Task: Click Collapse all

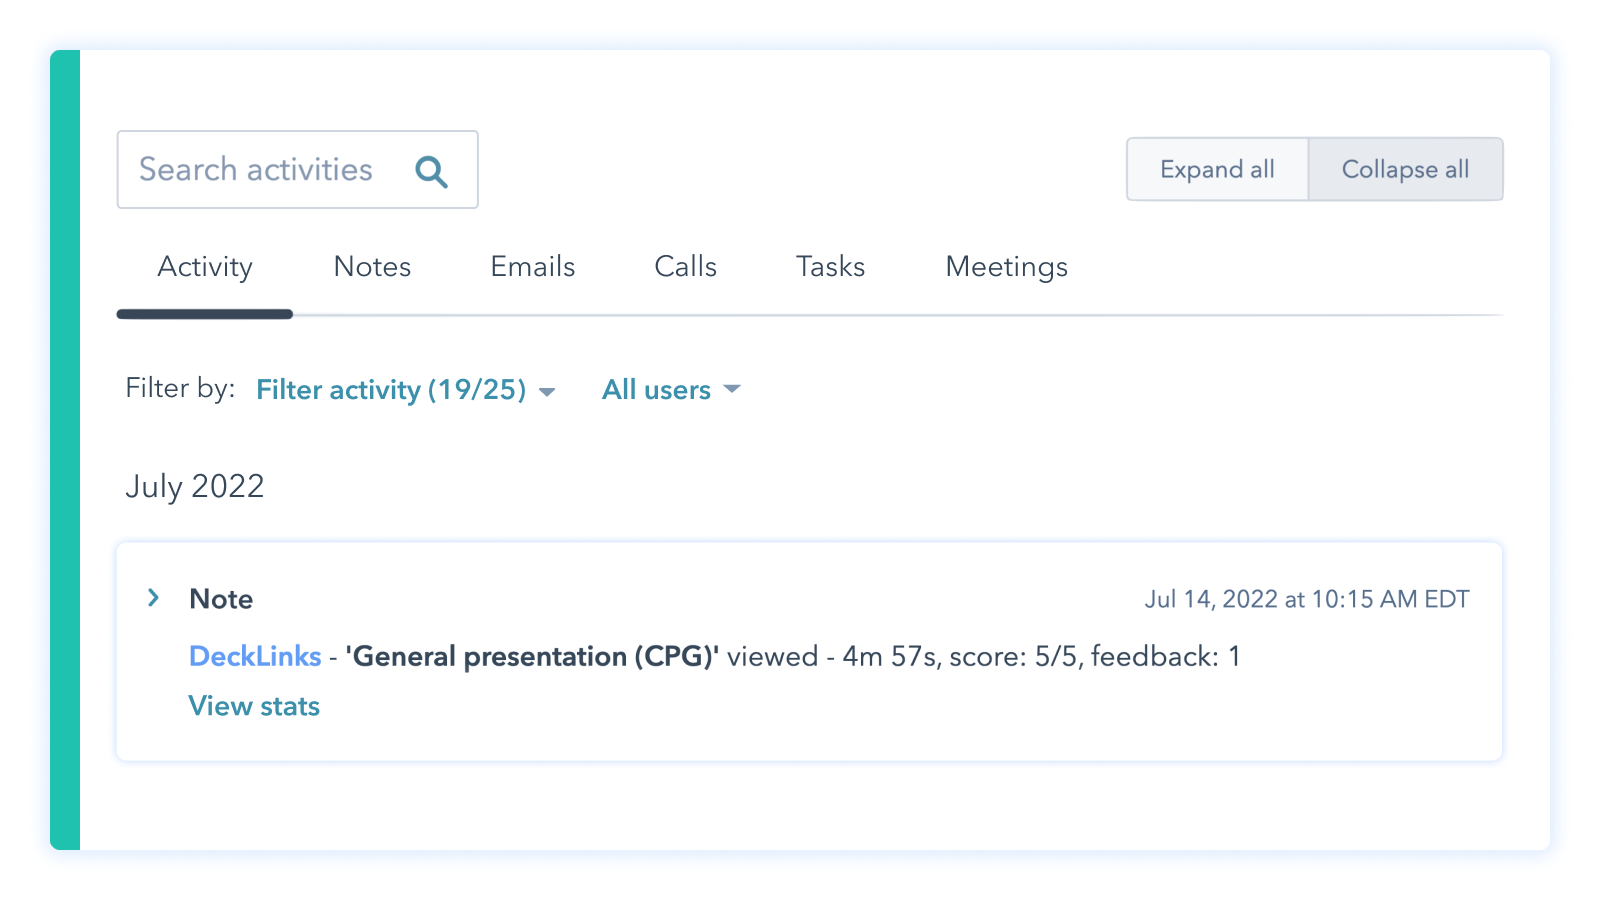Action: point(1405,169)
